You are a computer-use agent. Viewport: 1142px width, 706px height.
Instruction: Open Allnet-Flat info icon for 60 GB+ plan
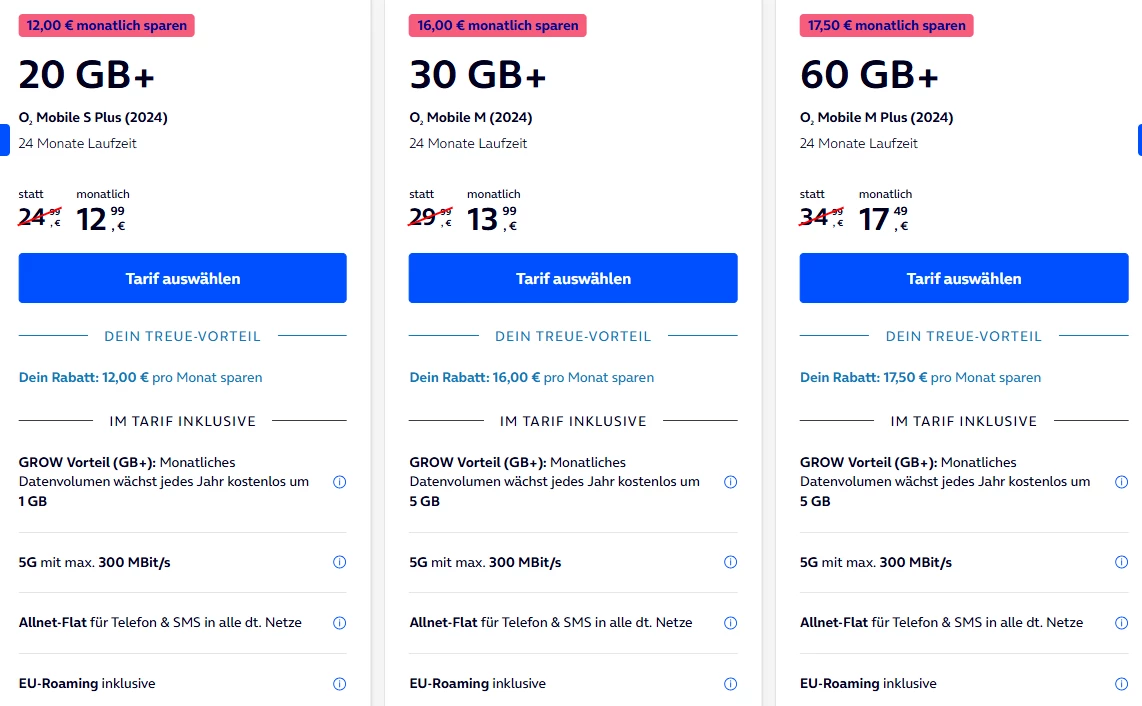[x=1121, y=623]
